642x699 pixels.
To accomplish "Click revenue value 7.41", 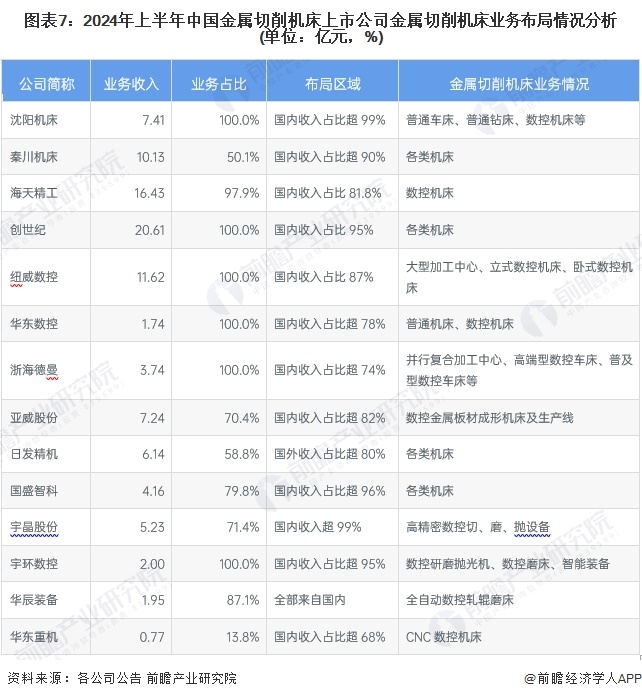I will [153, 120].
